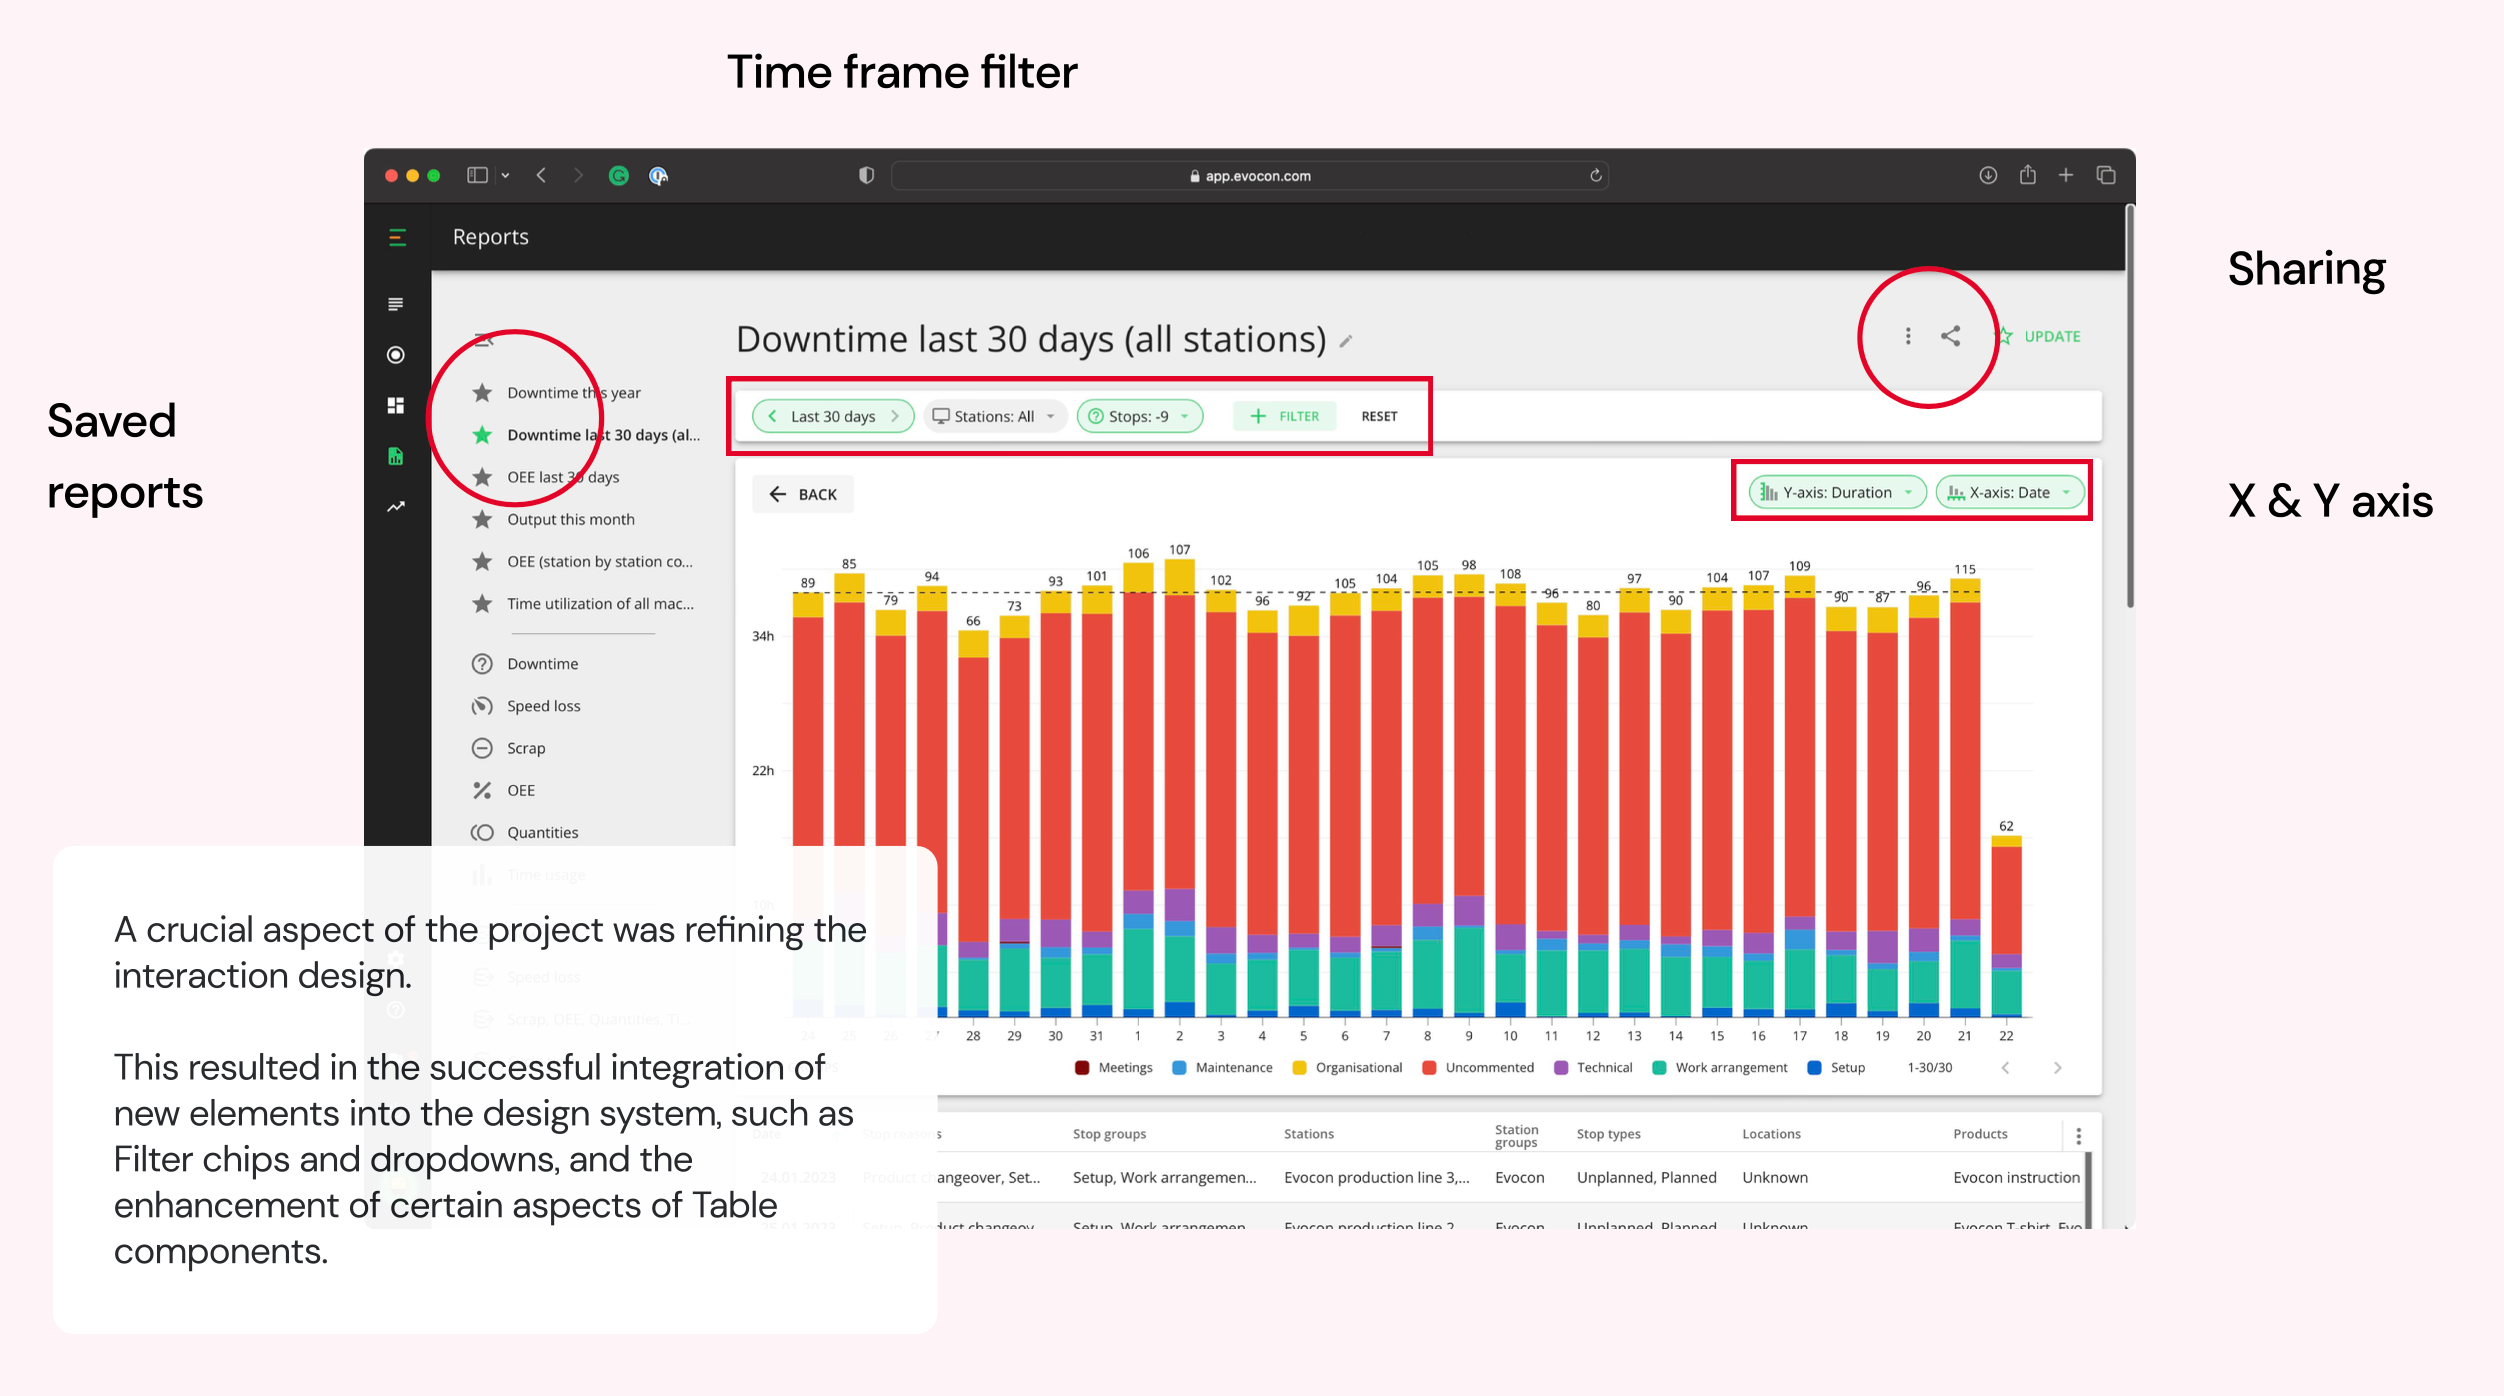Click the Technical purple legend swatch
This screenshot has width=2504, height=1396.
(1561, 1068)
